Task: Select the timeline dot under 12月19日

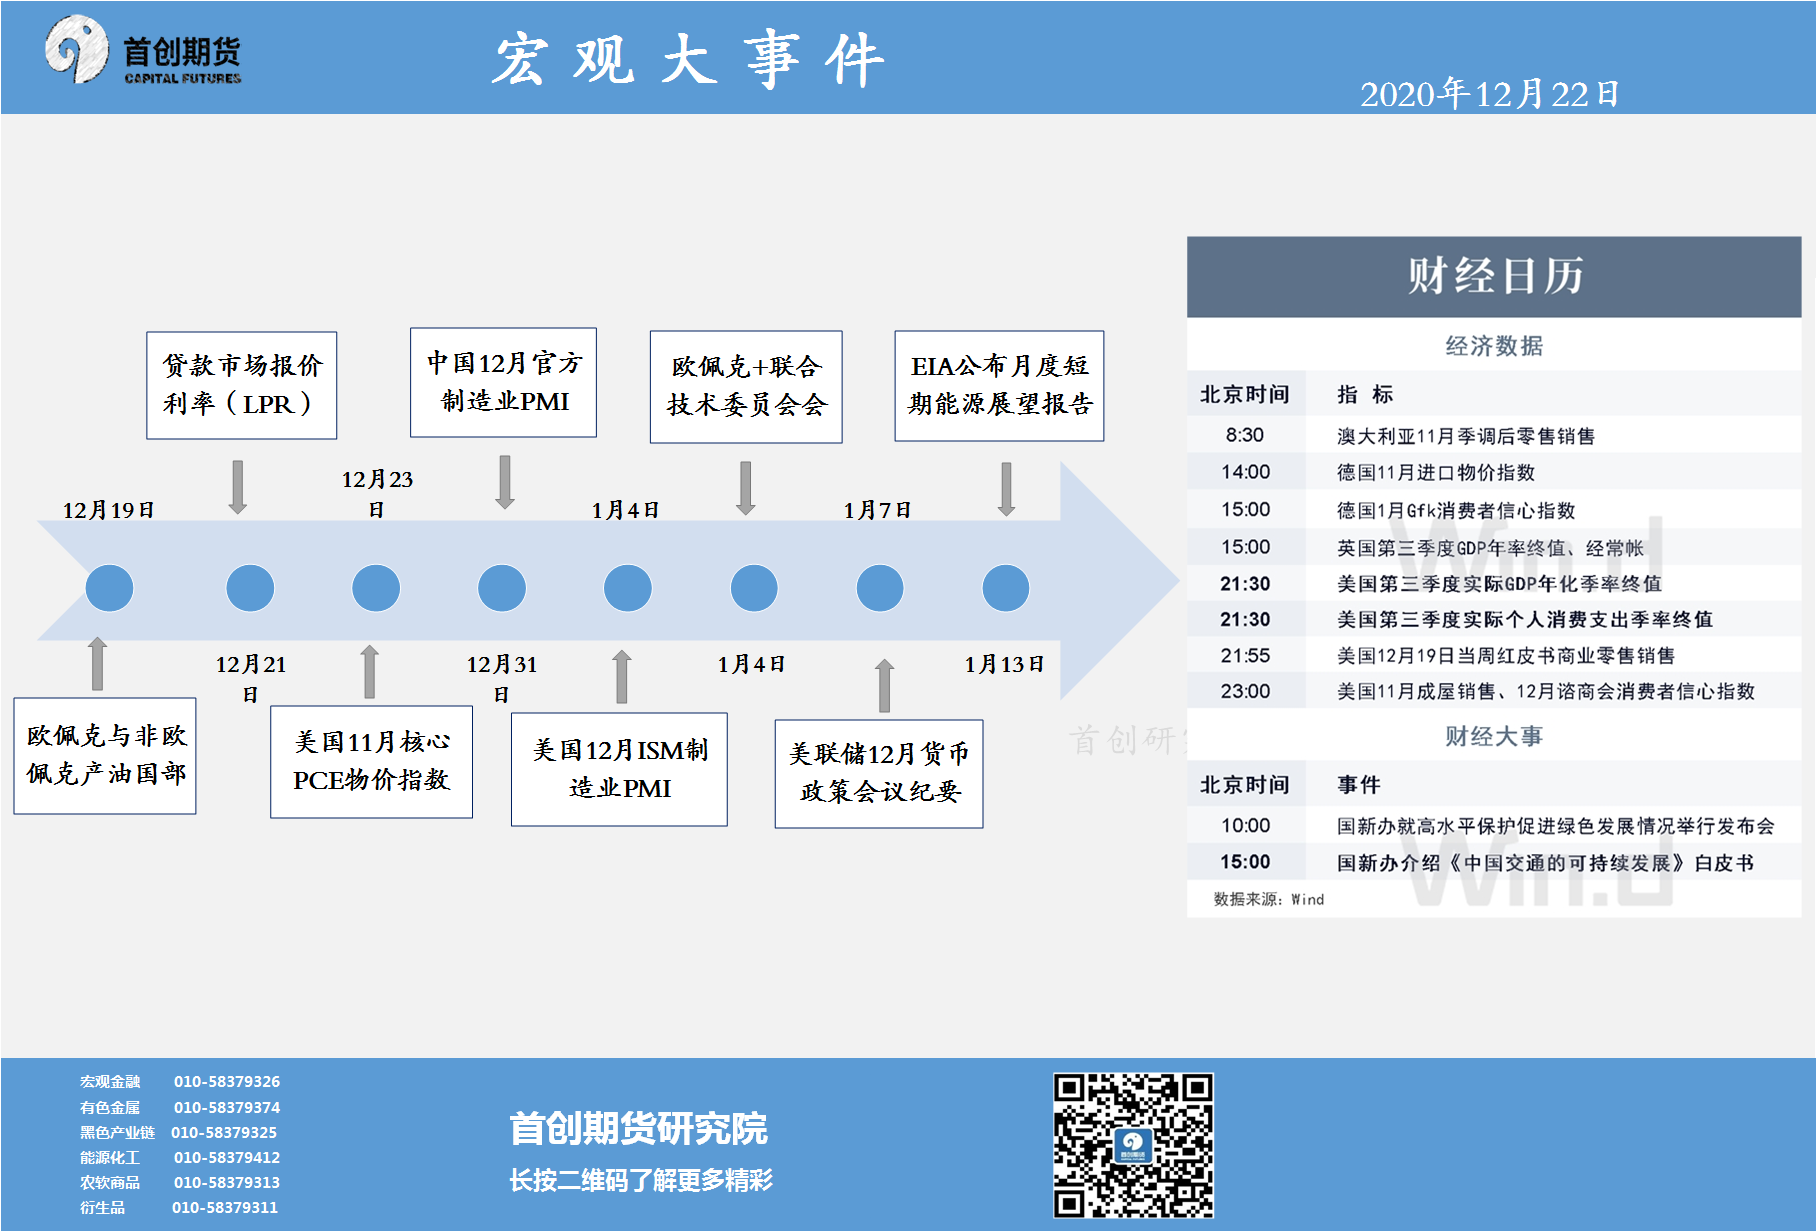Action: 109,588
